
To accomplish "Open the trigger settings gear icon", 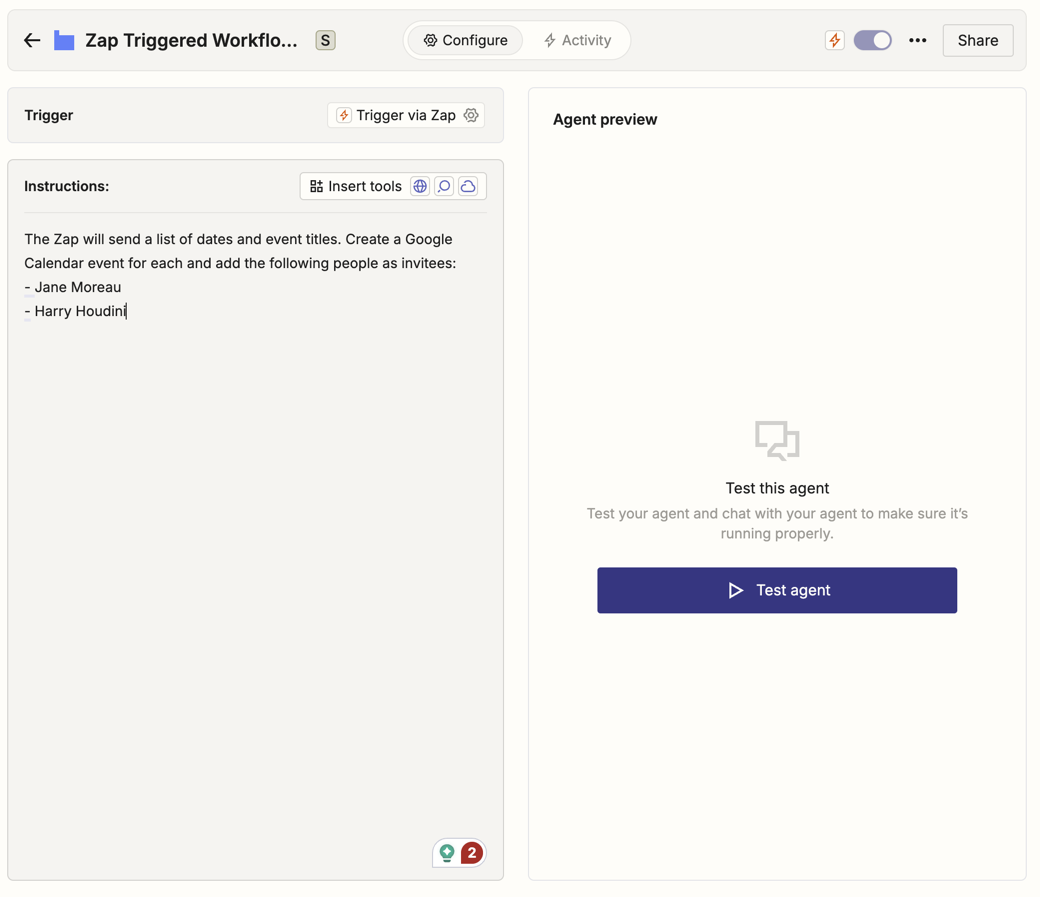I will coord(471,116).
